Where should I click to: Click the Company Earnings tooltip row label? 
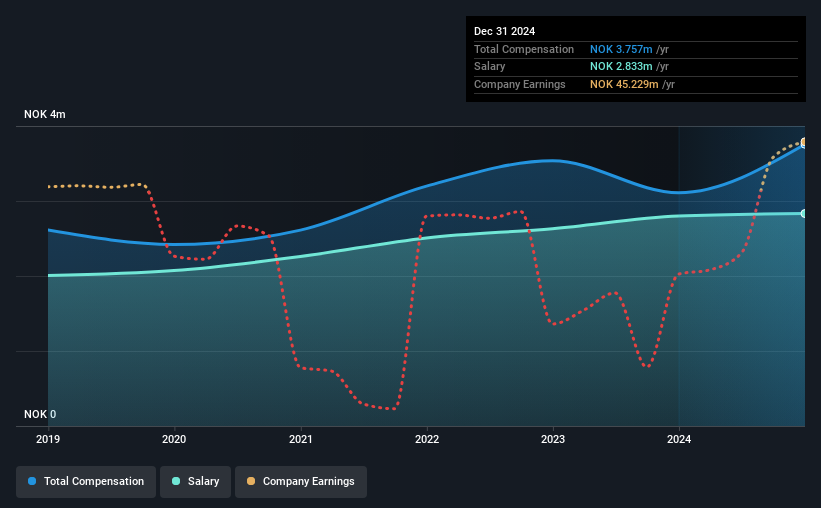[519, 84]
